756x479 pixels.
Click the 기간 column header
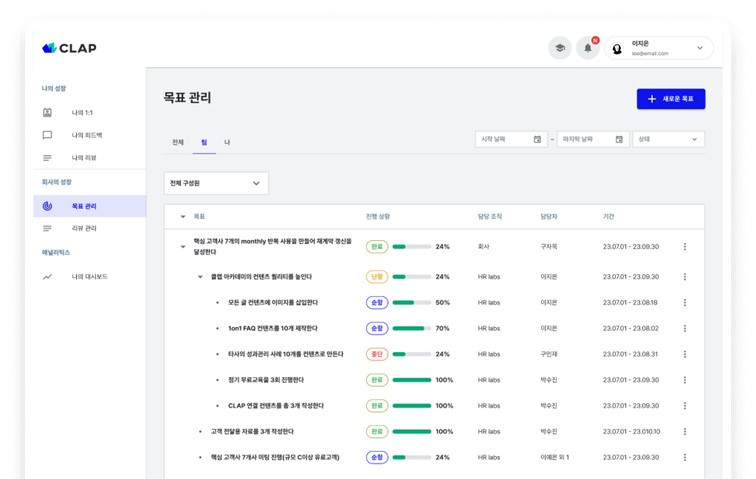pyautogui.click(x=608, y=217)
